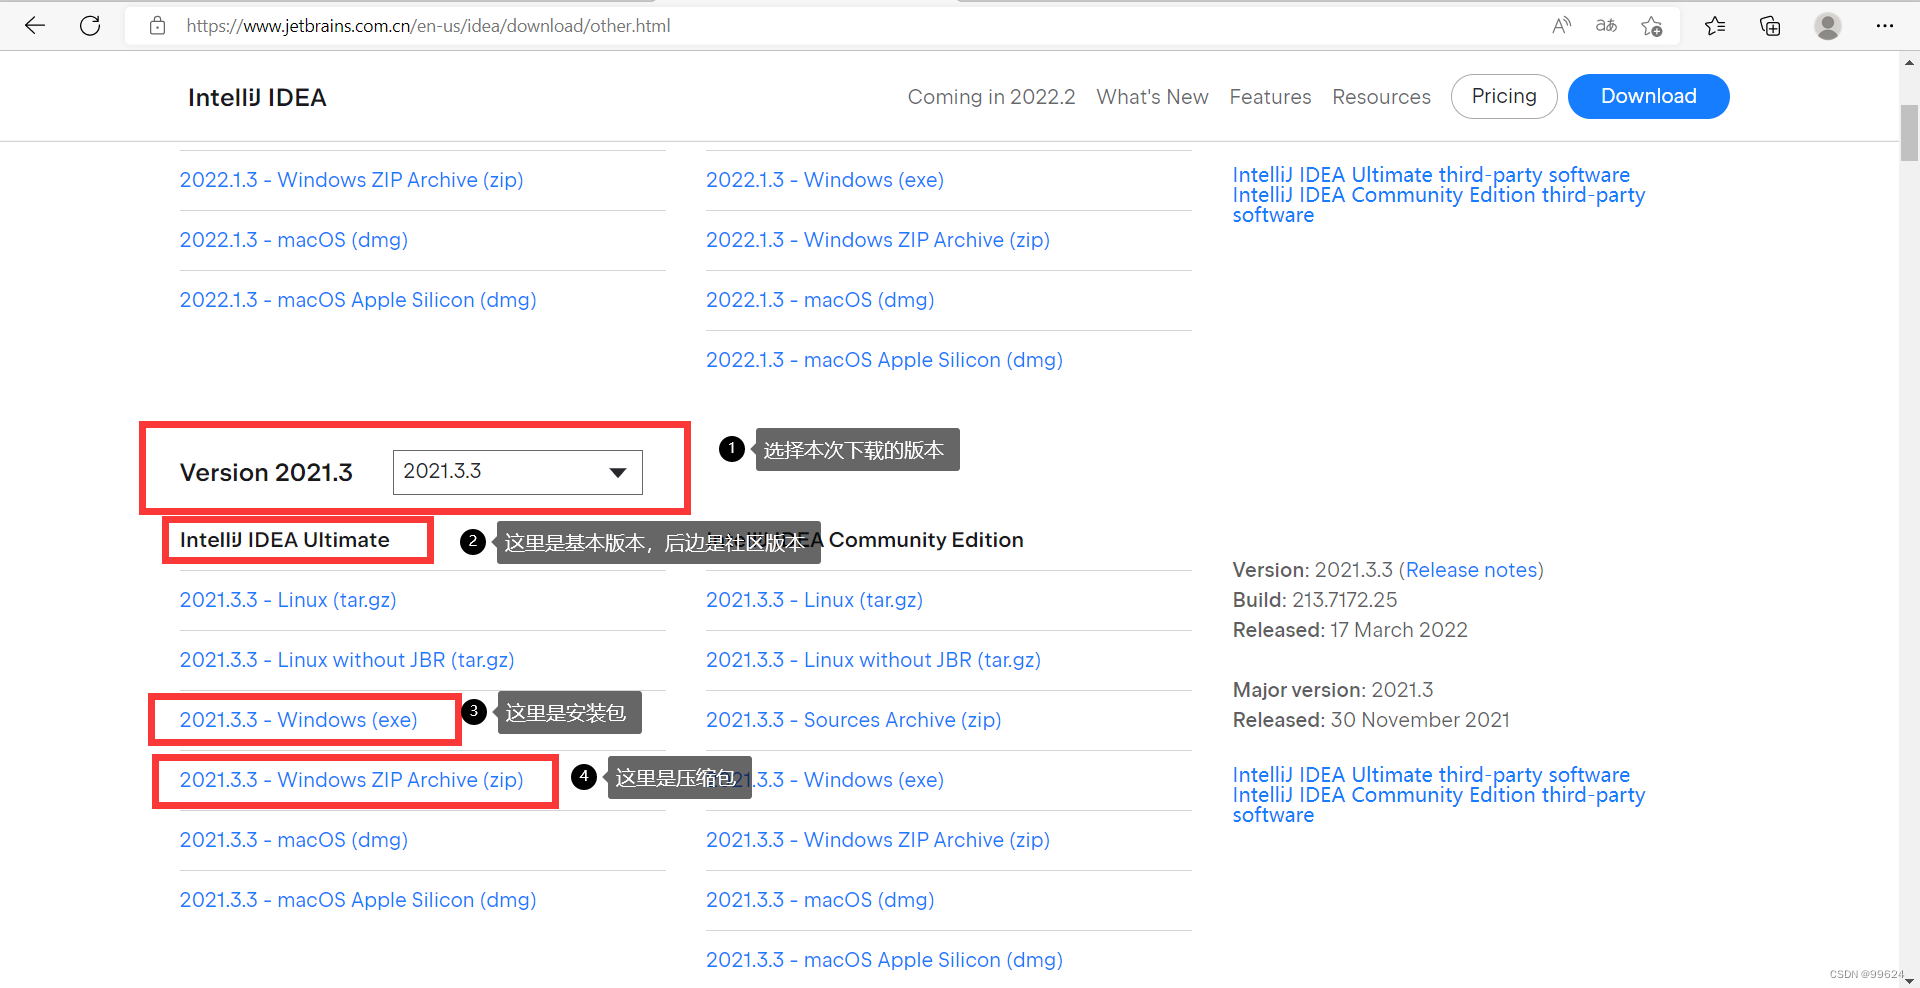Refresh the current page
The height and width of the screenshot is (988, 1920).
pos(89,25)
